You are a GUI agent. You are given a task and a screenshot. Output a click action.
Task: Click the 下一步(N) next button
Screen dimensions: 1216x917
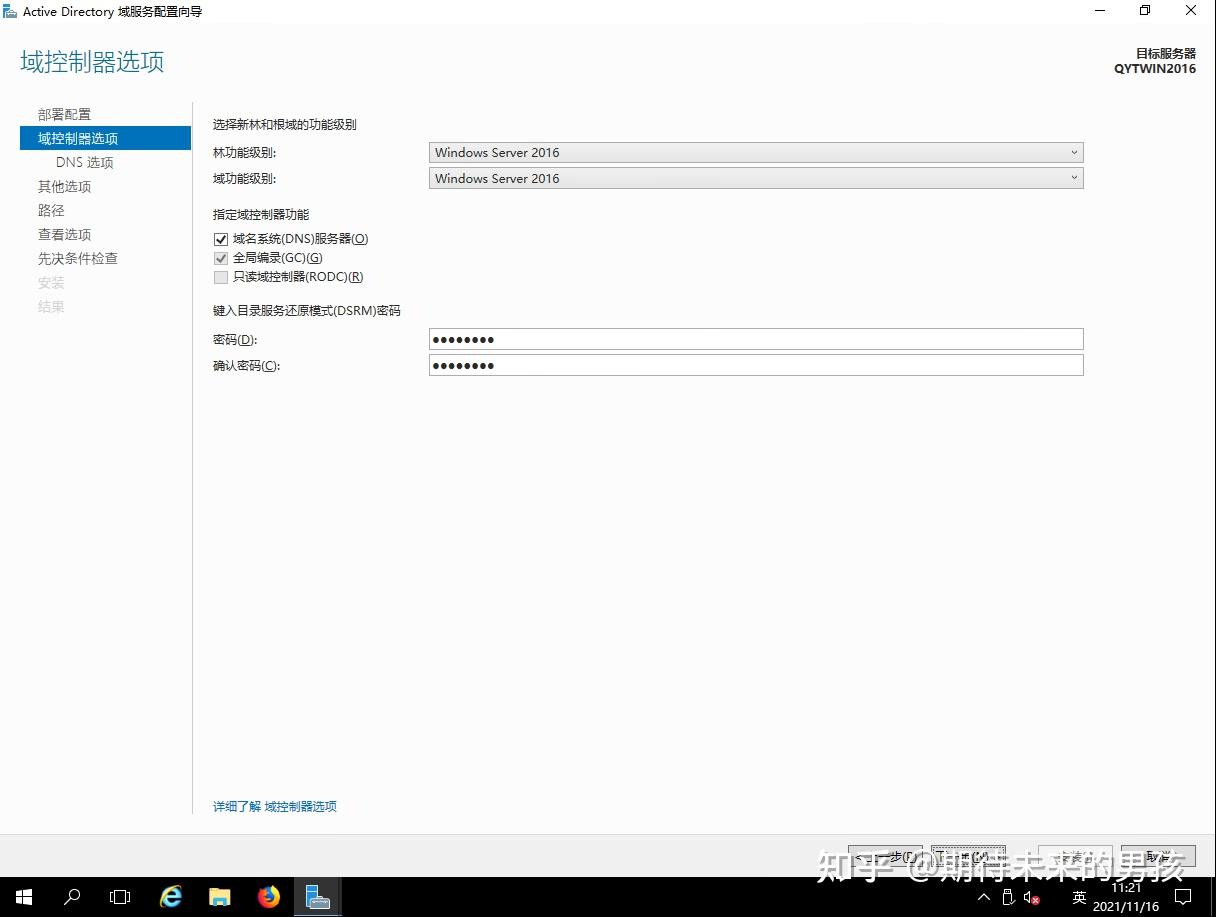pos(968,857)
